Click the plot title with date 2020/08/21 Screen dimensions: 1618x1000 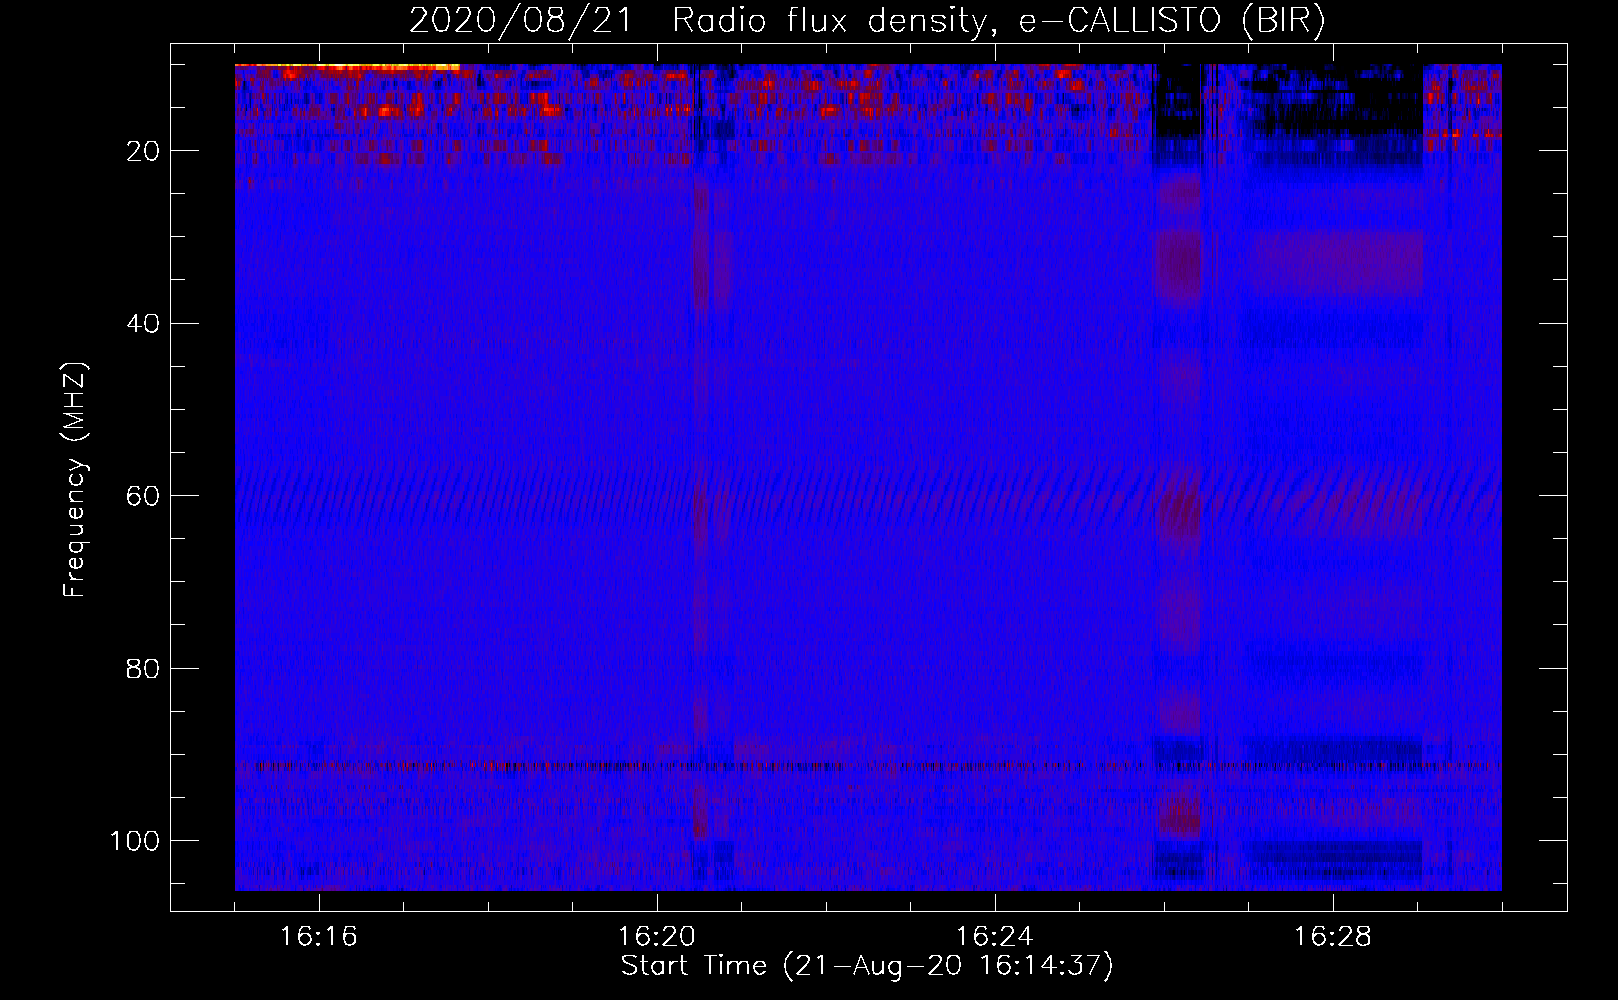pyautogui.click(x=867, y=21)
